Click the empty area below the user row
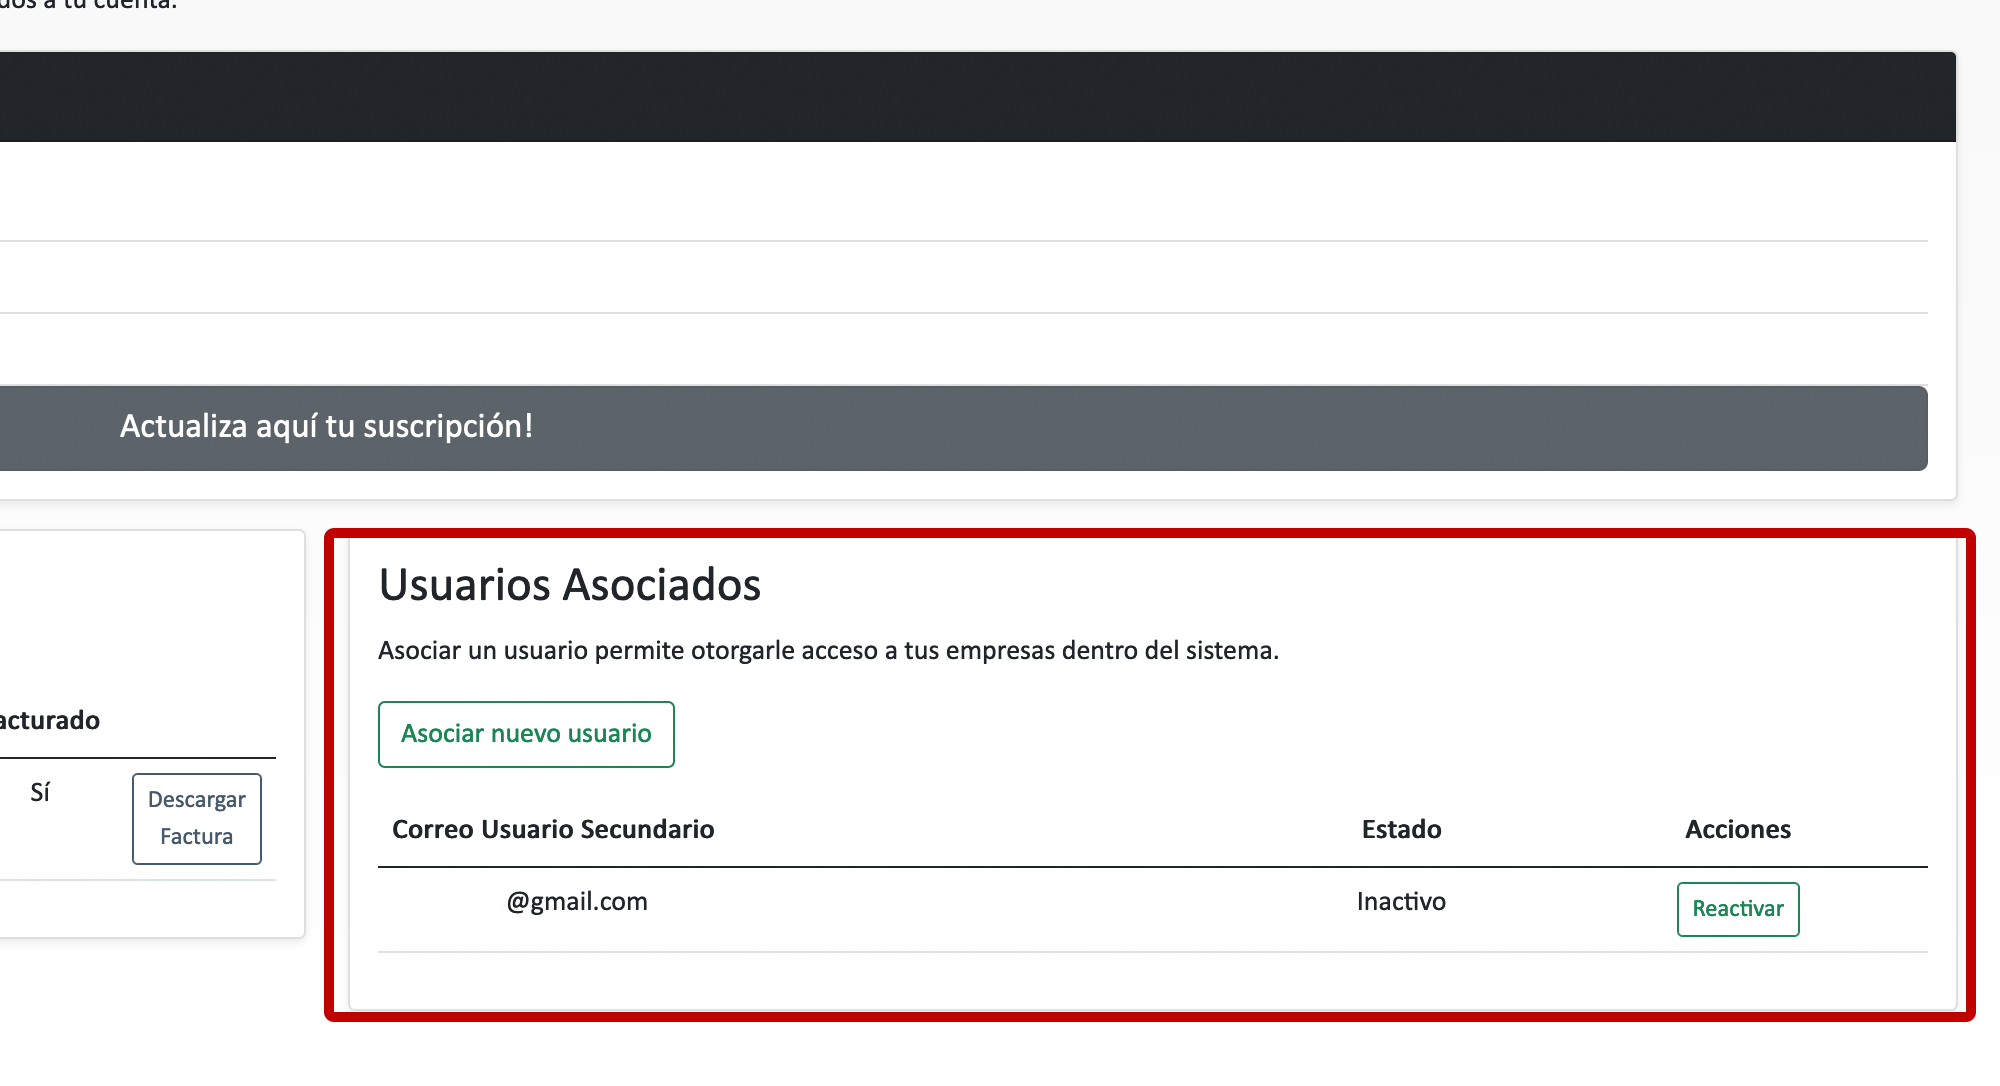2000x1086 pixels. (x=1150, y=980)
